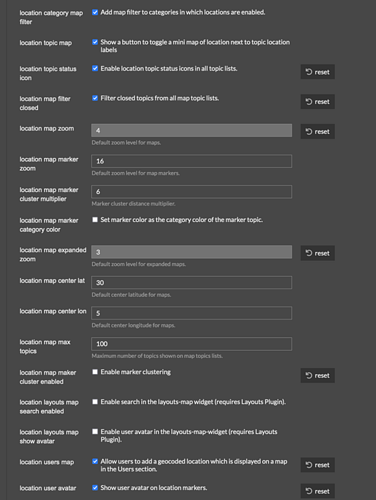Image resolution: width=376 pixels, height=500 pixels.
Task: Edit location map max topics field
Action: tap(192, 344)
